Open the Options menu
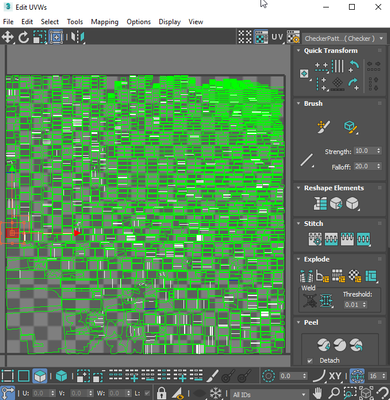 [x=138, y=22]
